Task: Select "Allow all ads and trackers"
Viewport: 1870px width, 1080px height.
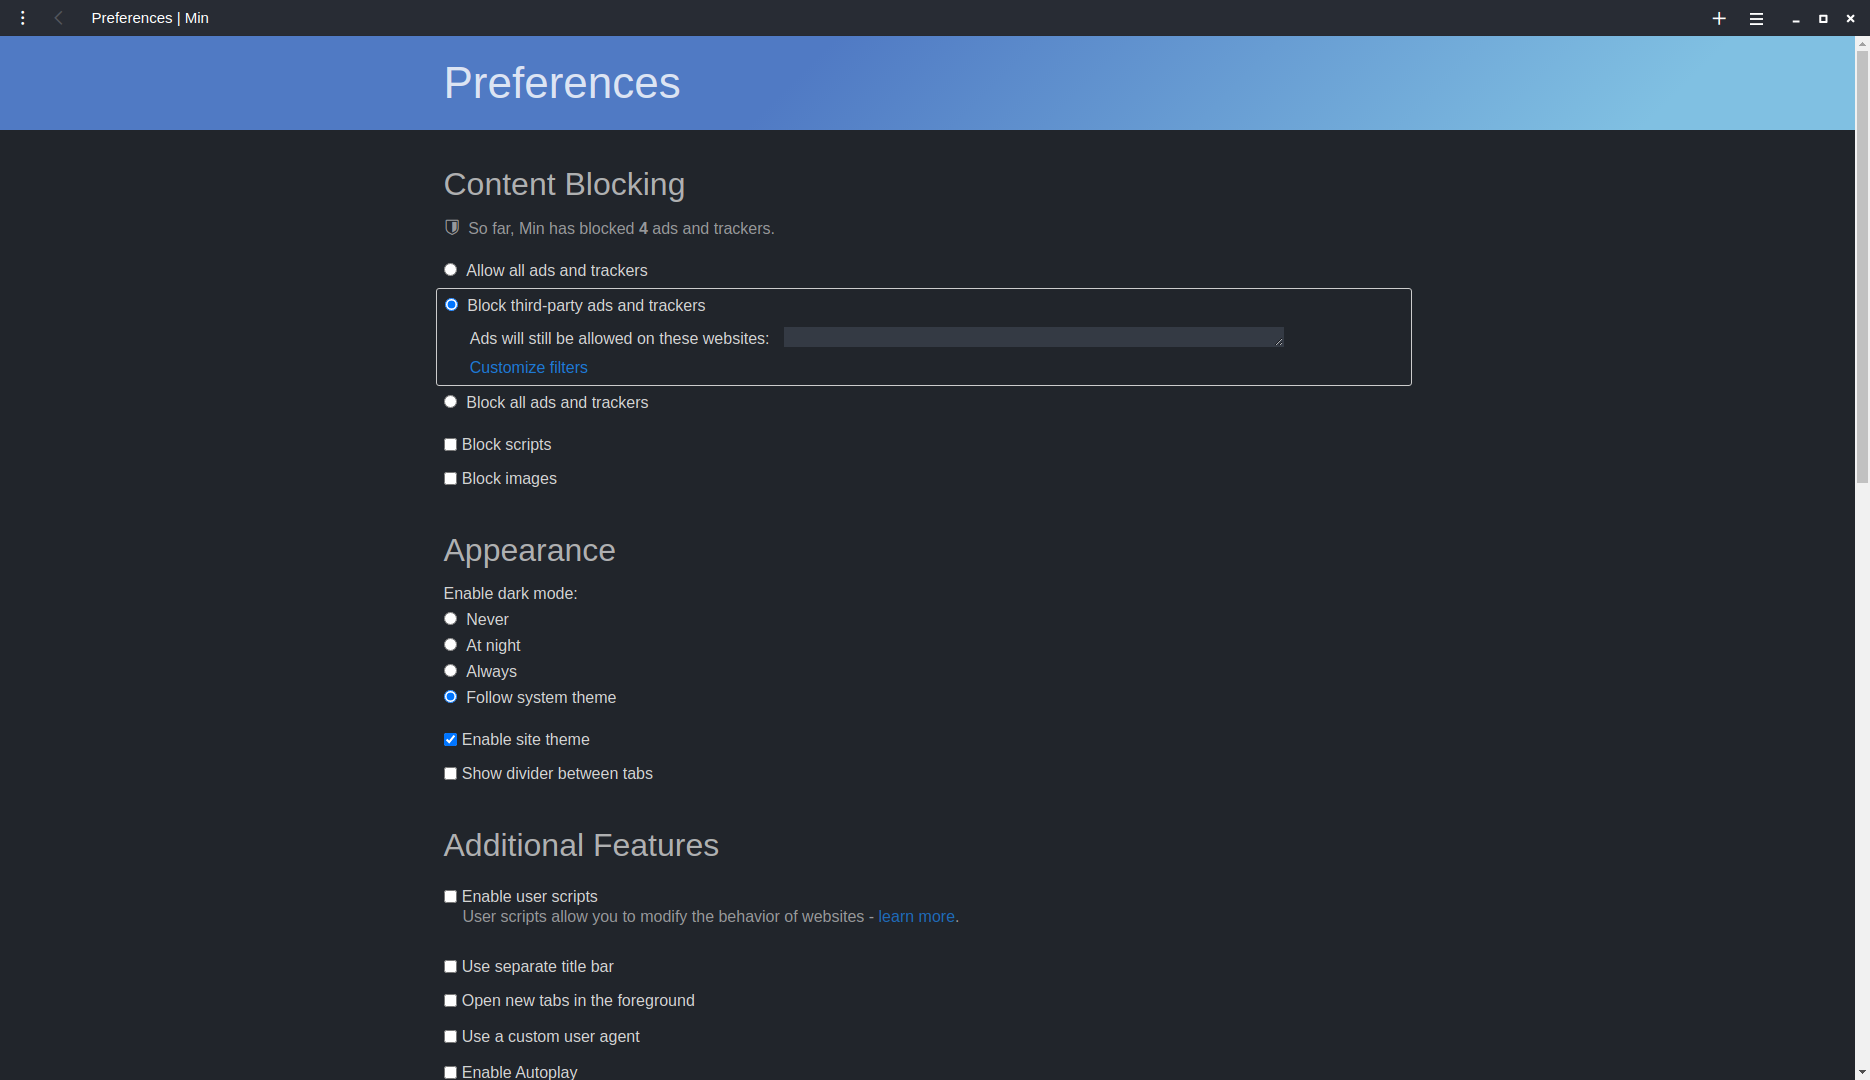Action: coord(450,269)
